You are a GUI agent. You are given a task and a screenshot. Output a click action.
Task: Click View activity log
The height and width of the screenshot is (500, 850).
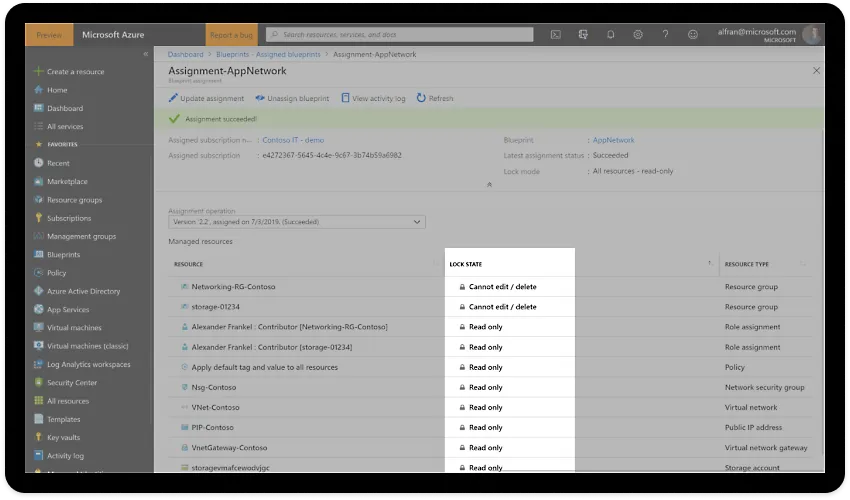point(373,98)
